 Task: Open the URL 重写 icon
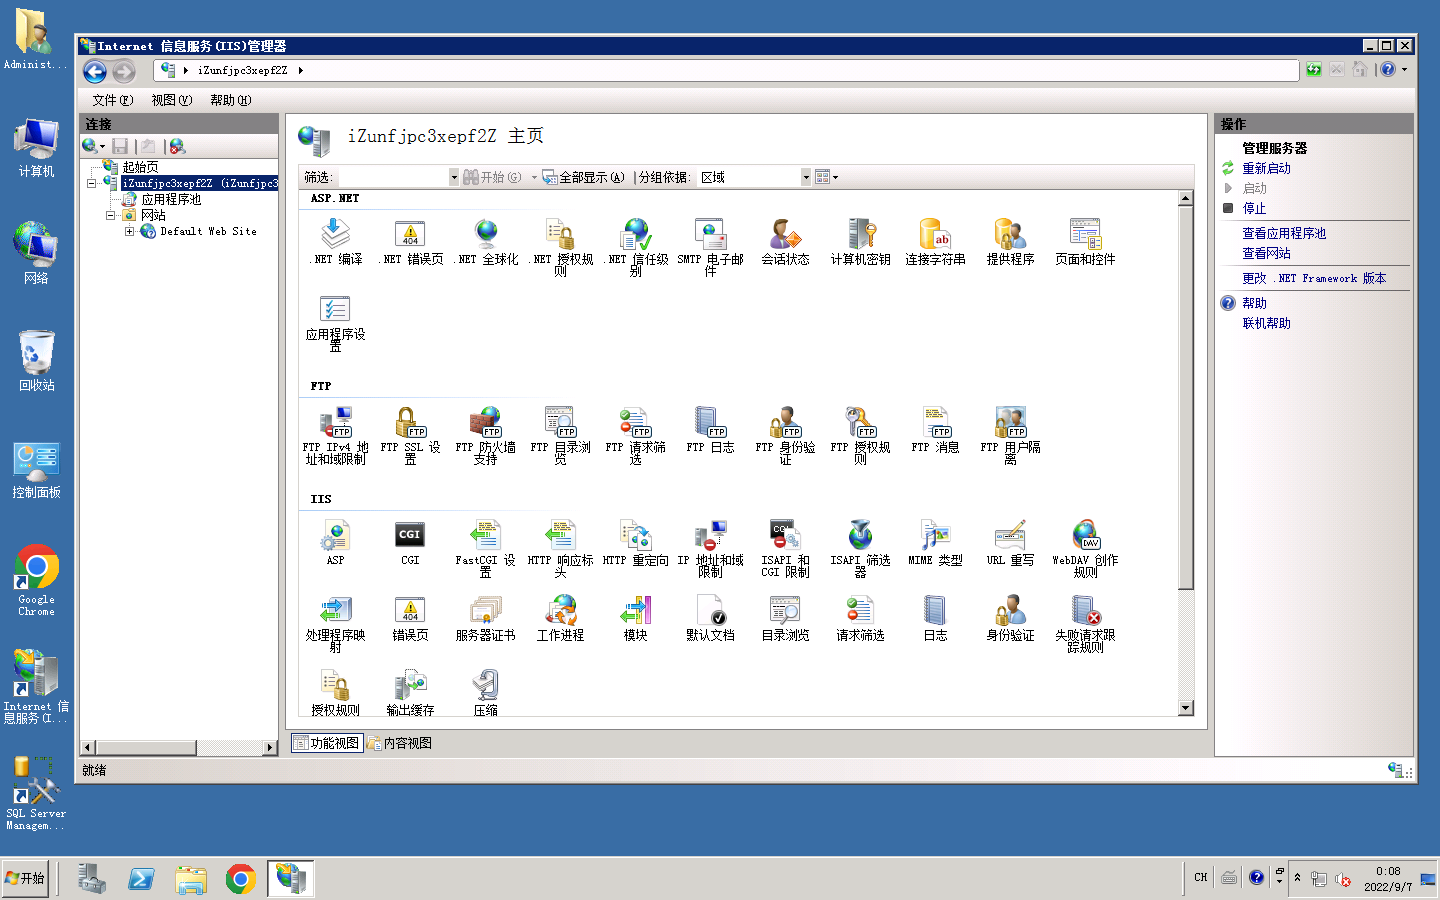pos(1010,543)
